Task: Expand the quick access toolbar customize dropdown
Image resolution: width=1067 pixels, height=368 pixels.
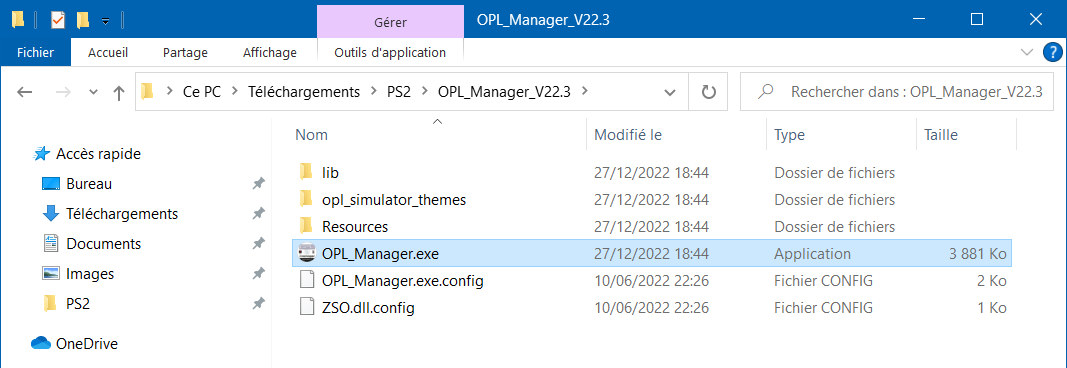Action: pos(105,22)
